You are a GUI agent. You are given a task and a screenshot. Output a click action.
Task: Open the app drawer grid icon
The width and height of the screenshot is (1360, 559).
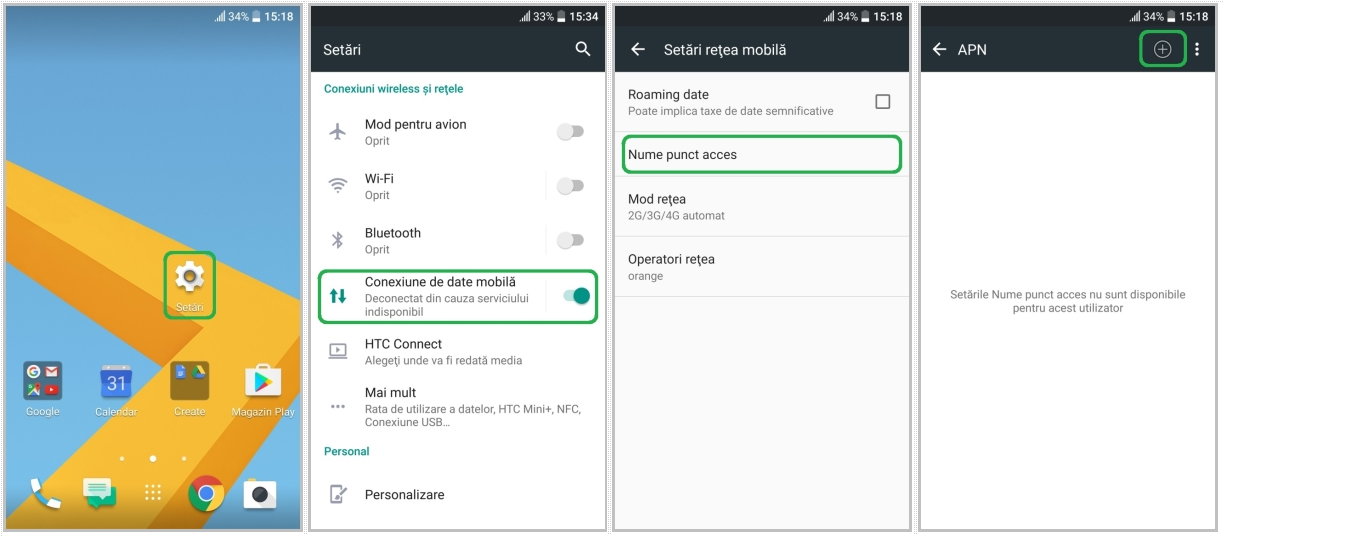coord(153,493)
